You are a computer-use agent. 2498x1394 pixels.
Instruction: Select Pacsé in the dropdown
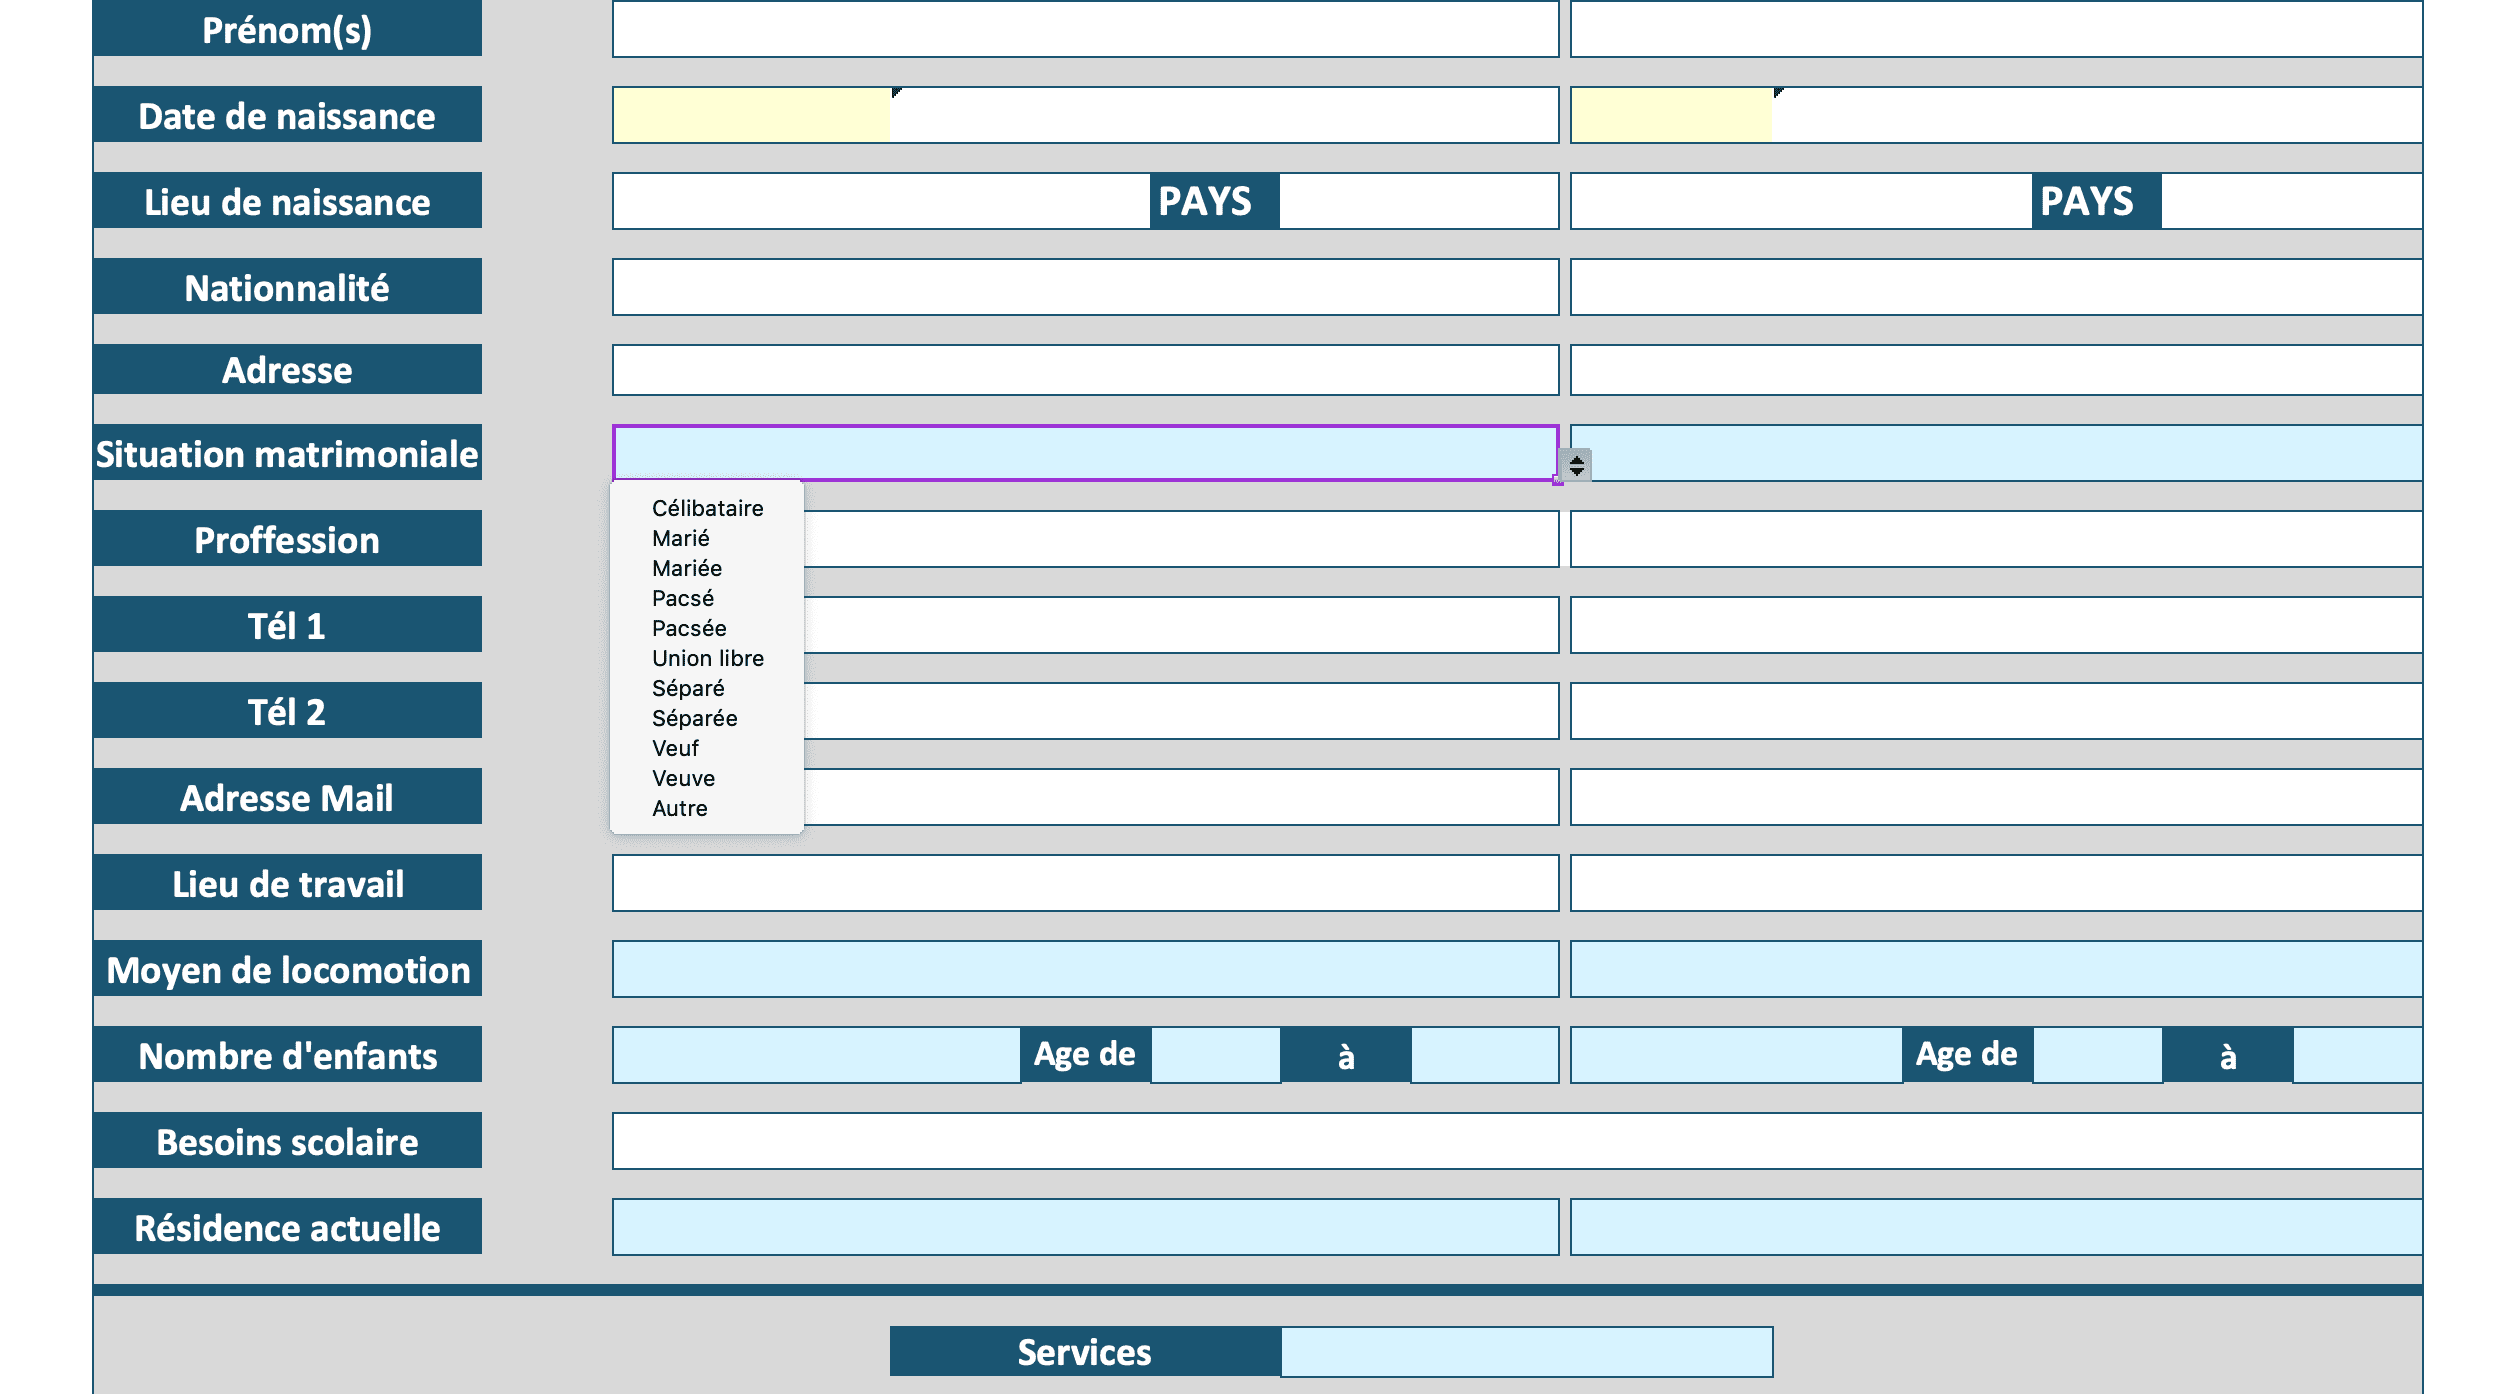point(682,598)
